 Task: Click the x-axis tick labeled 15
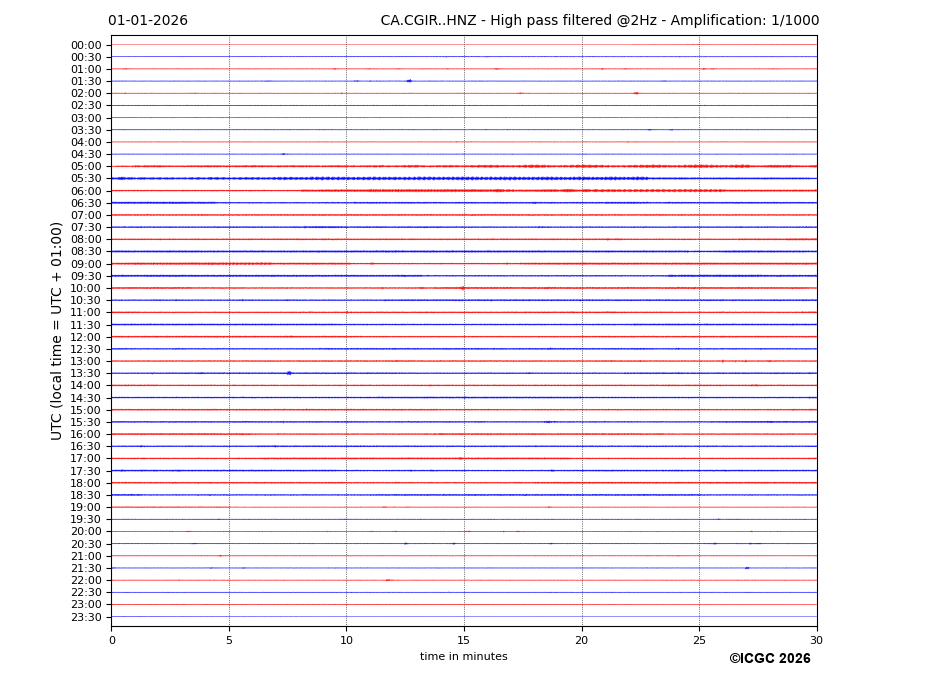pos(464,640)
